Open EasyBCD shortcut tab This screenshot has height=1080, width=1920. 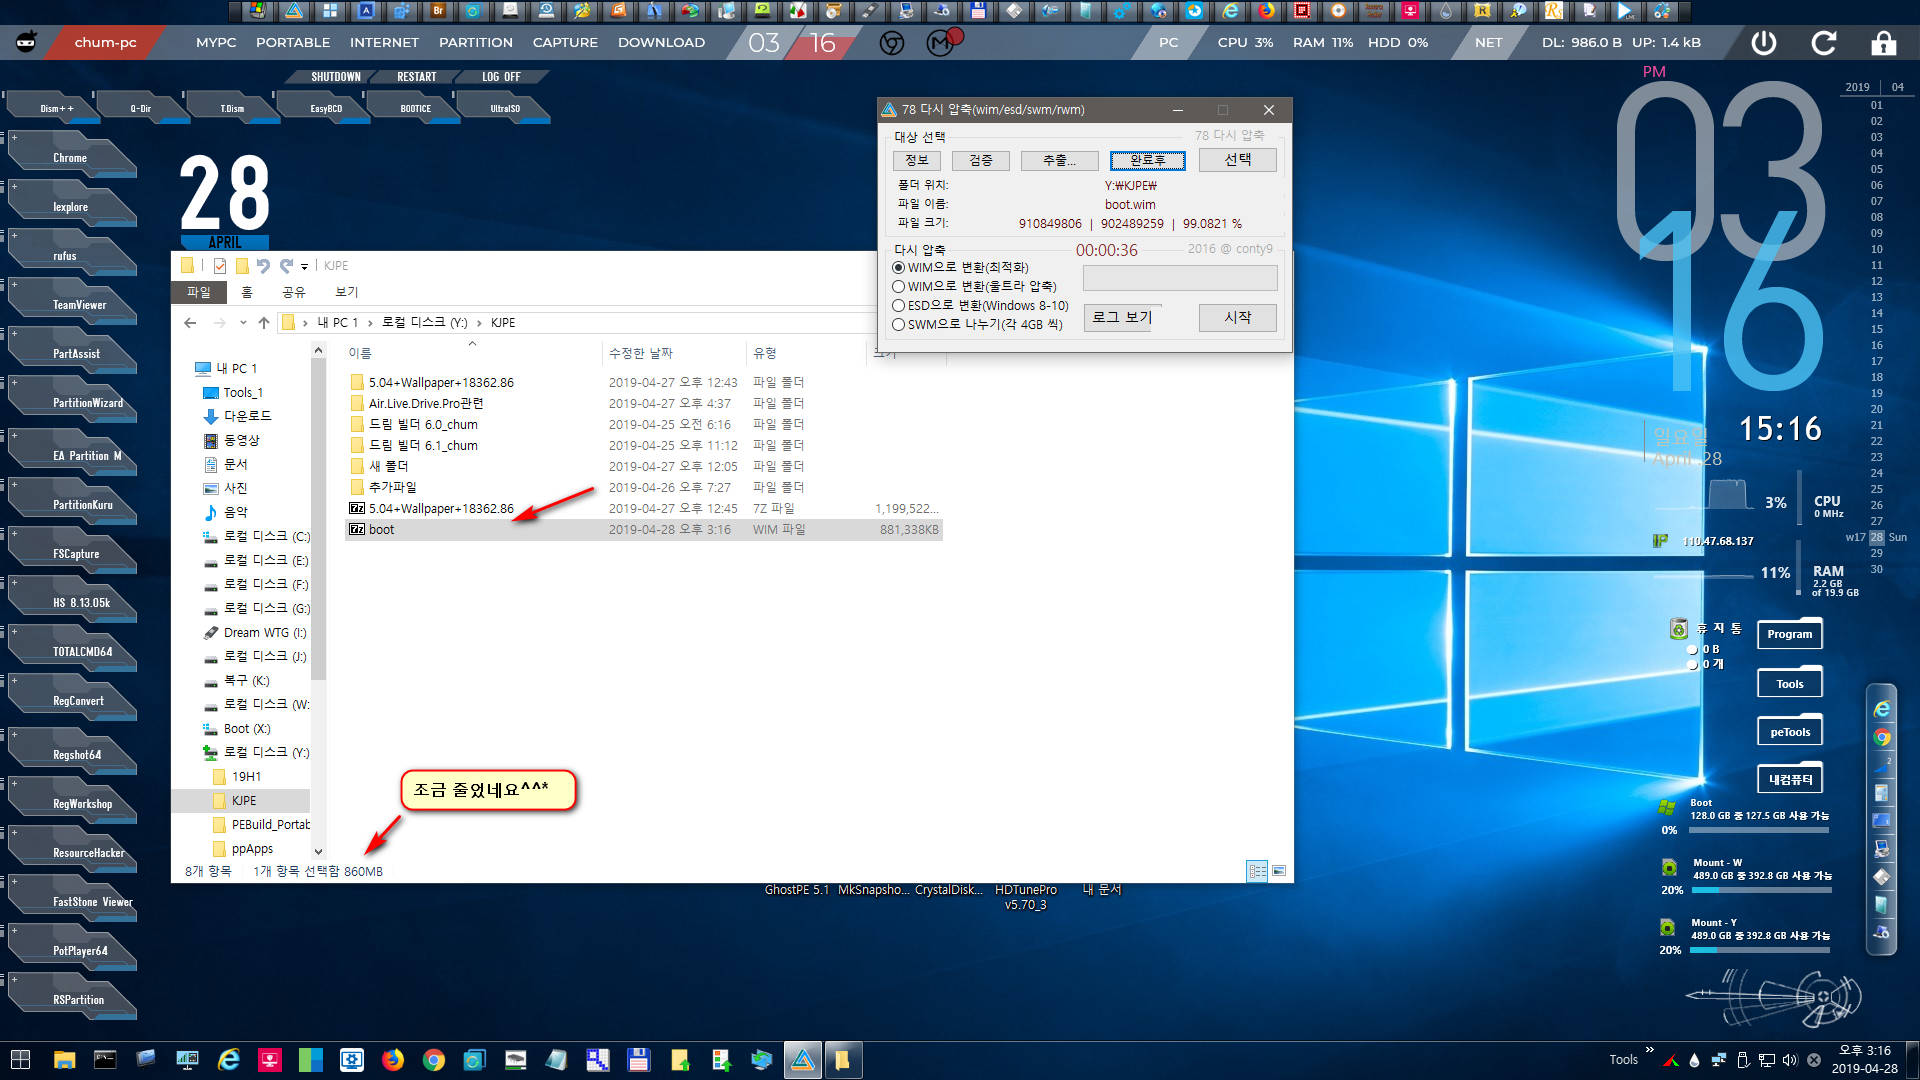326,108
